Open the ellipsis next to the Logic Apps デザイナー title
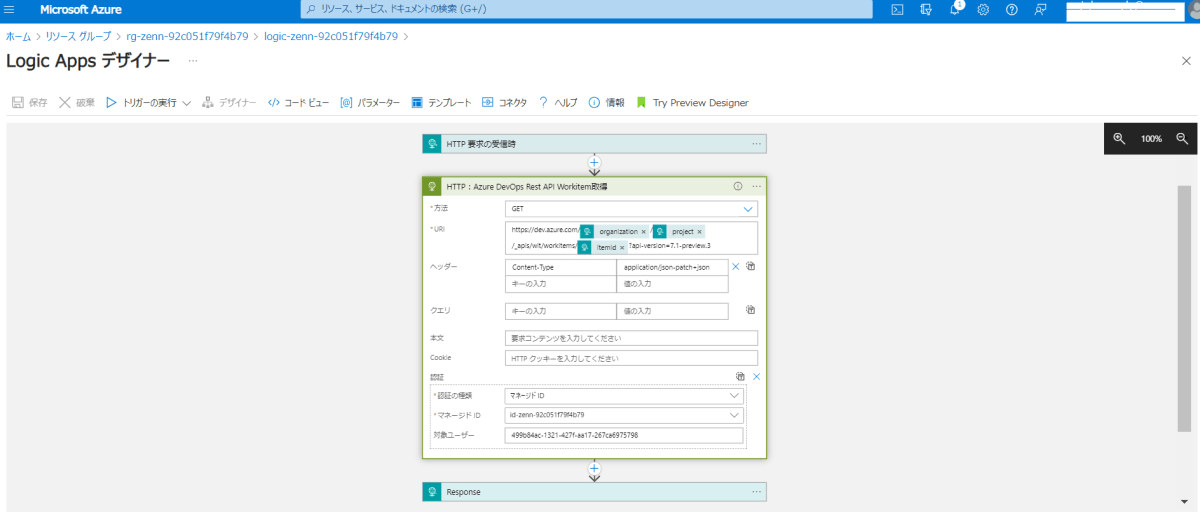This screenshot has width=1200, height=512. [x=193, y=60]
